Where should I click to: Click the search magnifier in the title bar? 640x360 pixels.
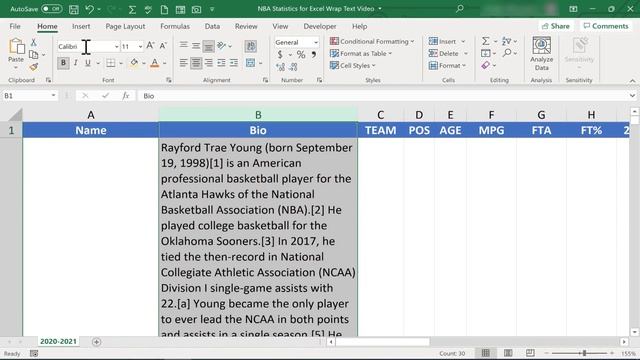[x=460, y=9]
